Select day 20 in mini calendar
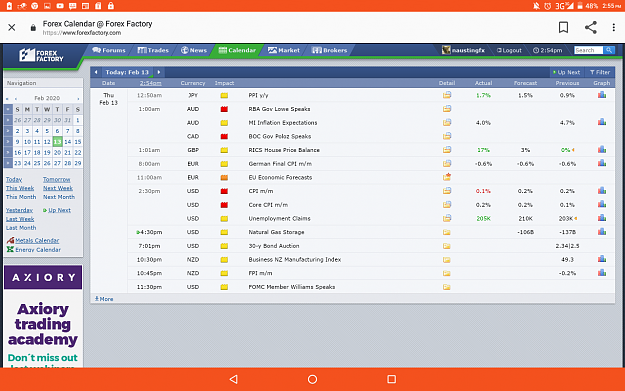Viewport: 625px width, 391px height. point(57,152)
